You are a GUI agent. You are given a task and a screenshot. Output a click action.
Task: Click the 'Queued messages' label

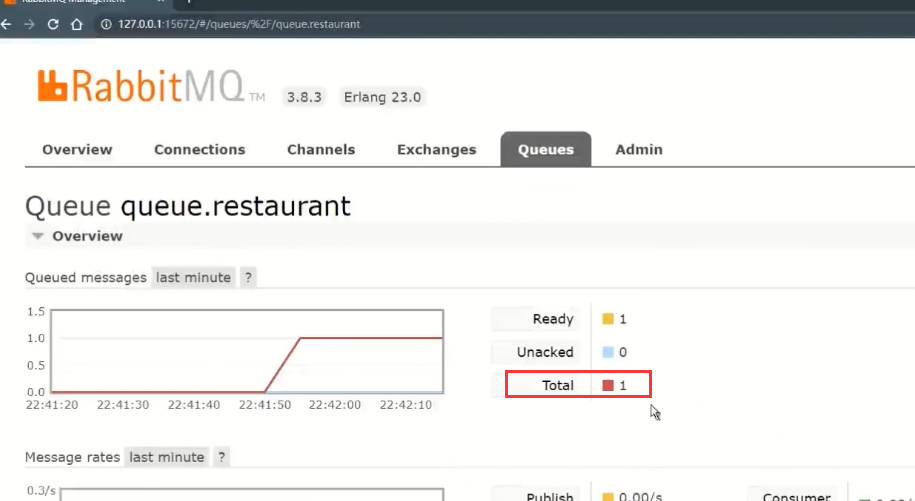86,278
